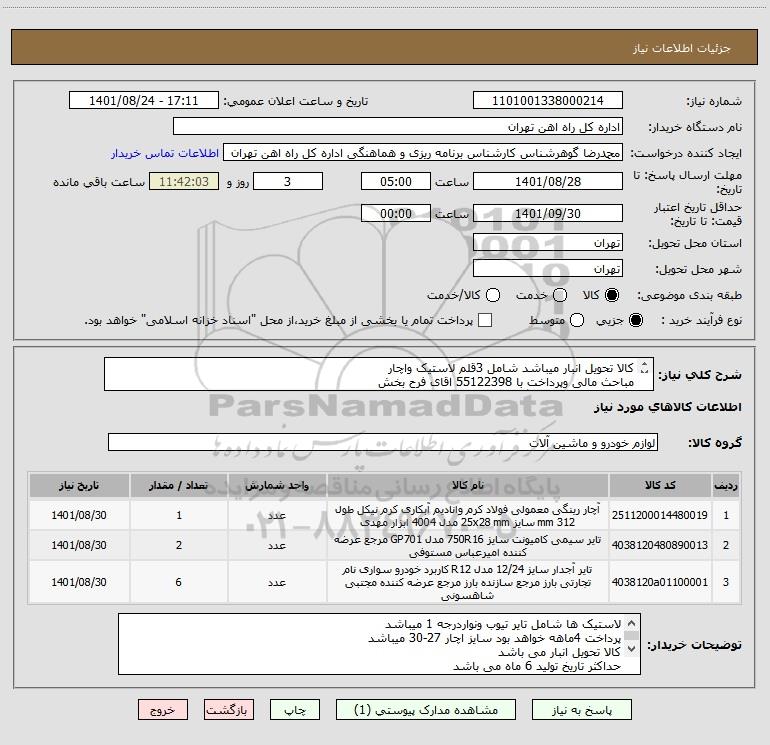Click the جزئیات اطلاعات نیاز header title
The image size is (770, 745).
[682, 48]
